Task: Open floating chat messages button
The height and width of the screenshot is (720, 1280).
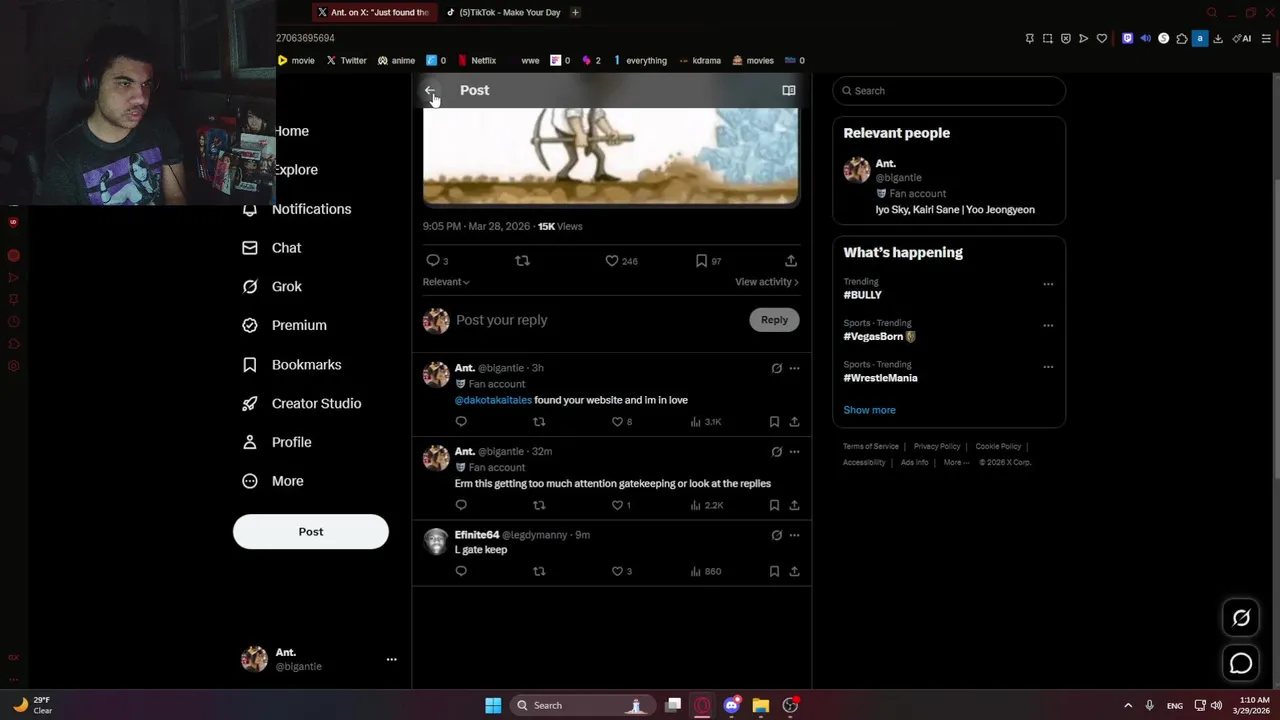Action: (x=1241, y=663)
